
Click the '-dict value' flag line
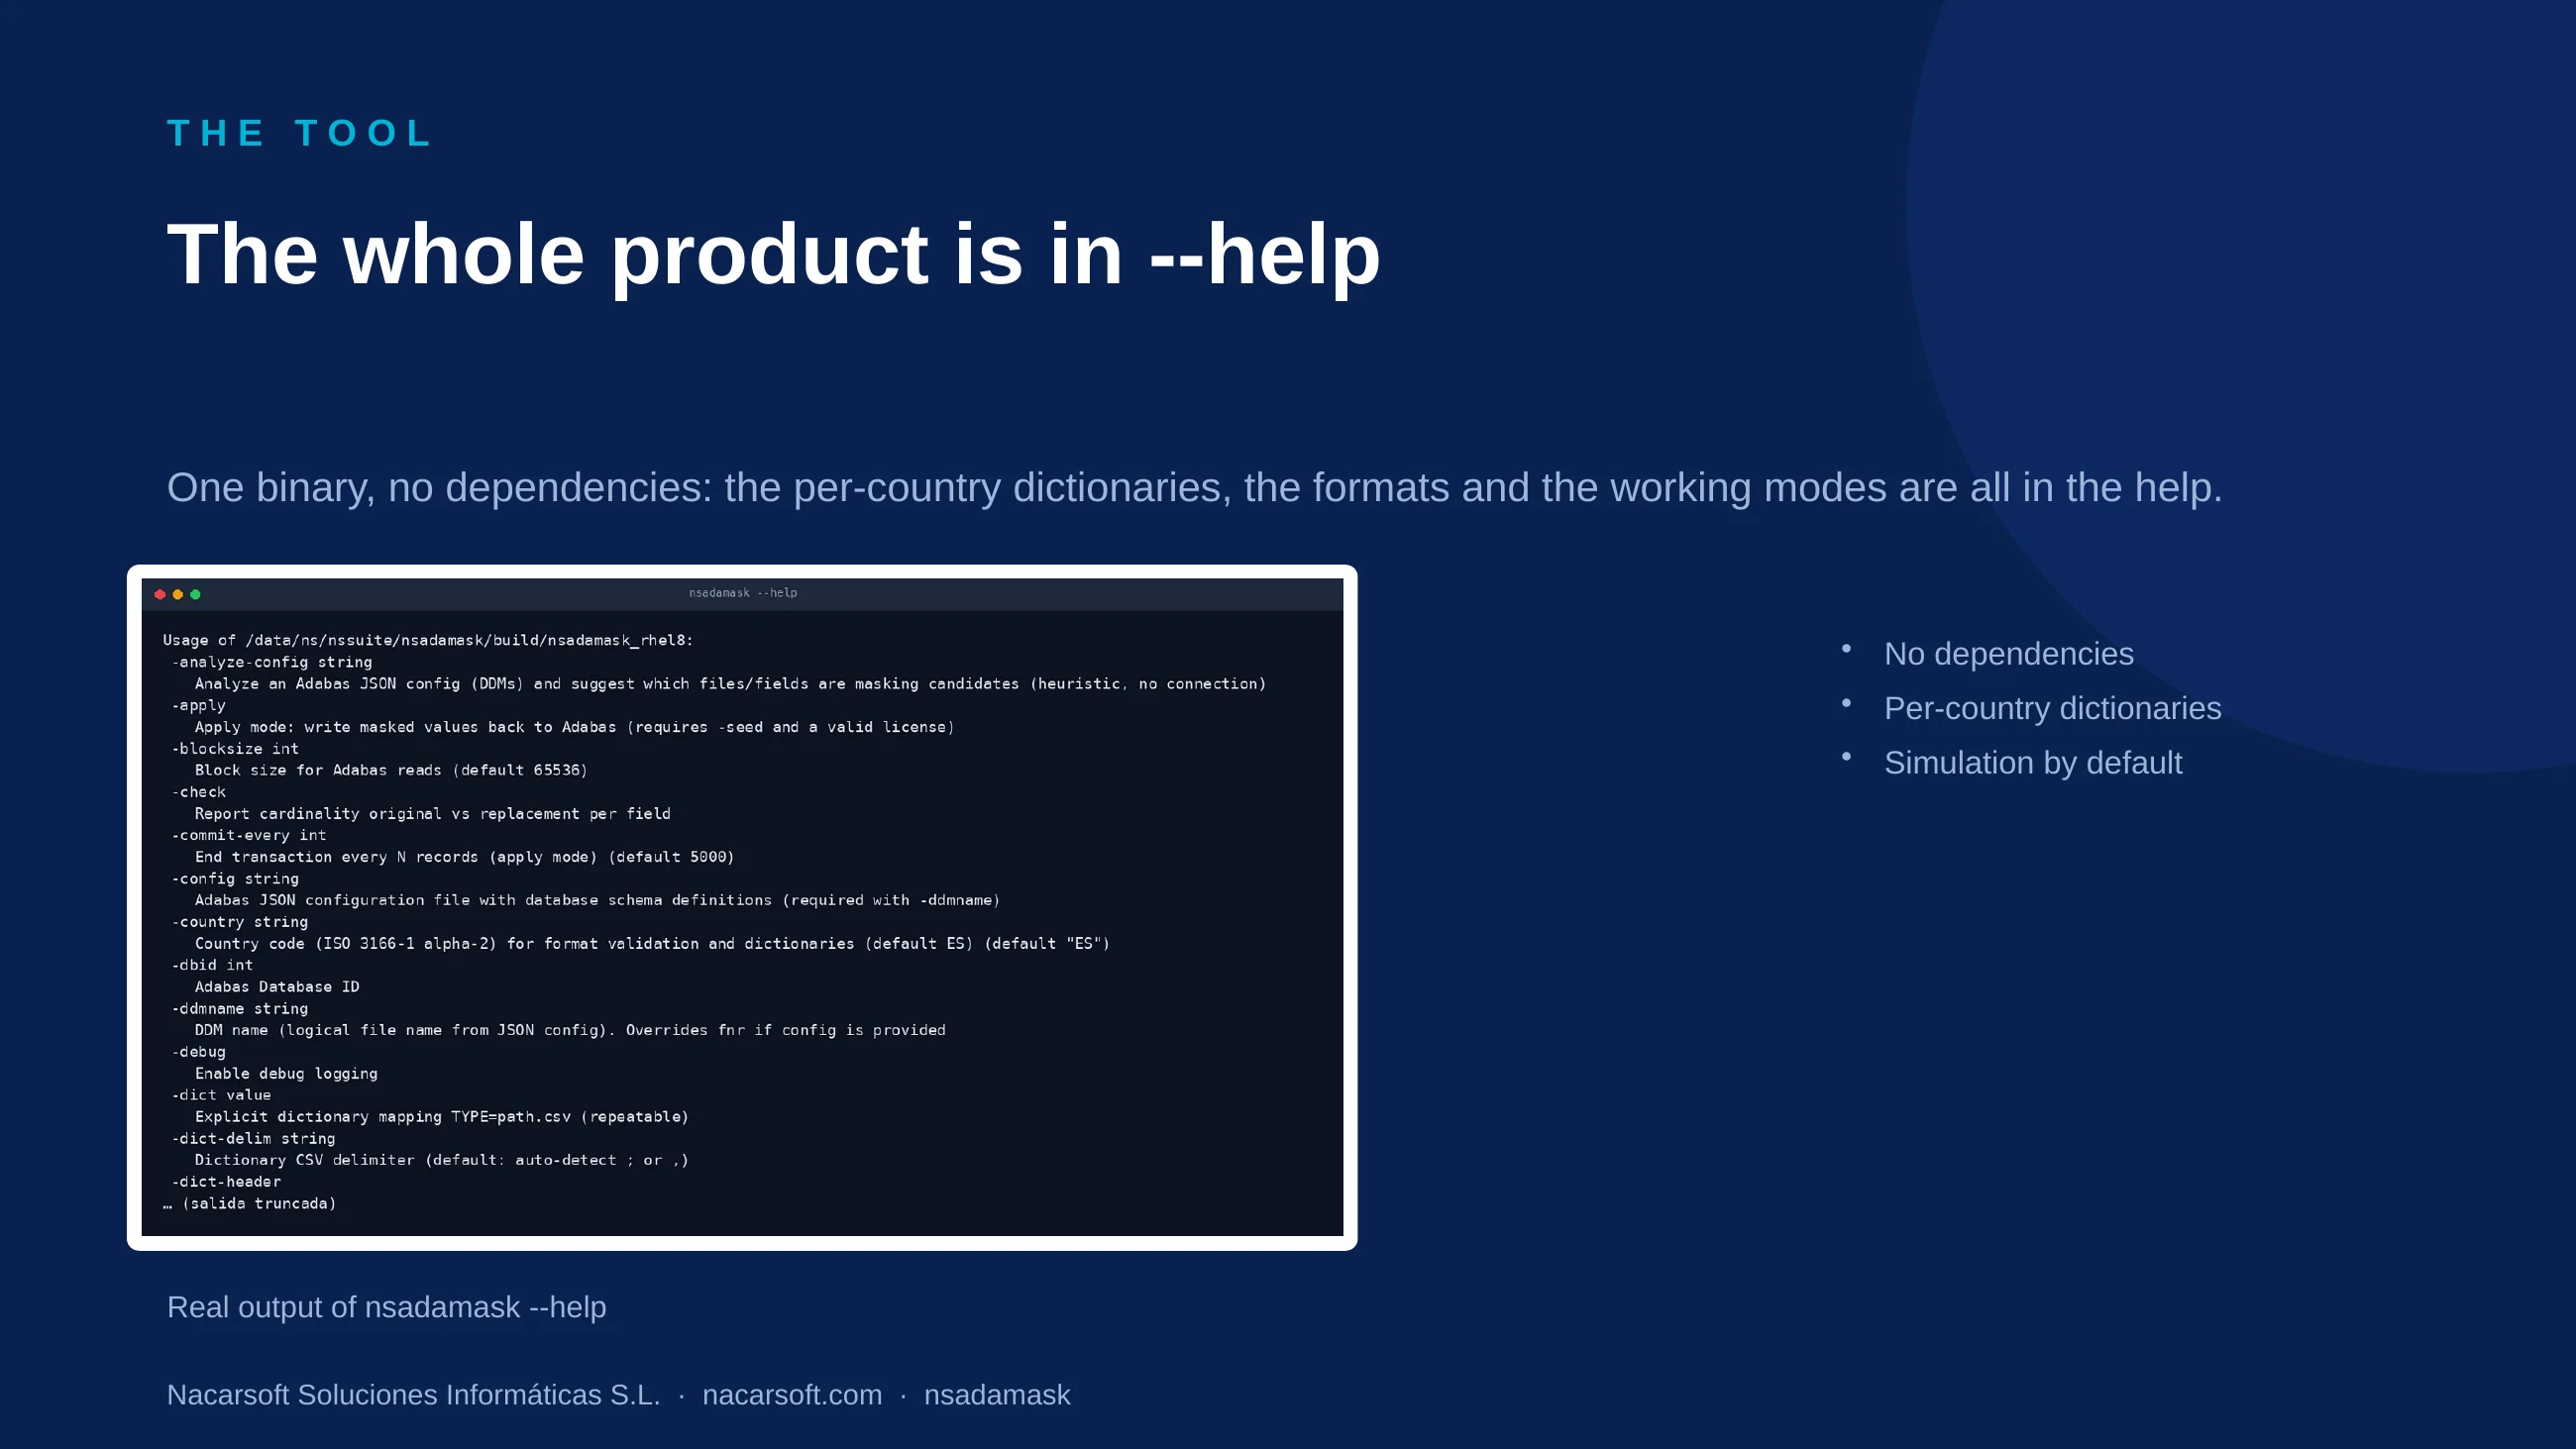click(x=220, y=1095)
